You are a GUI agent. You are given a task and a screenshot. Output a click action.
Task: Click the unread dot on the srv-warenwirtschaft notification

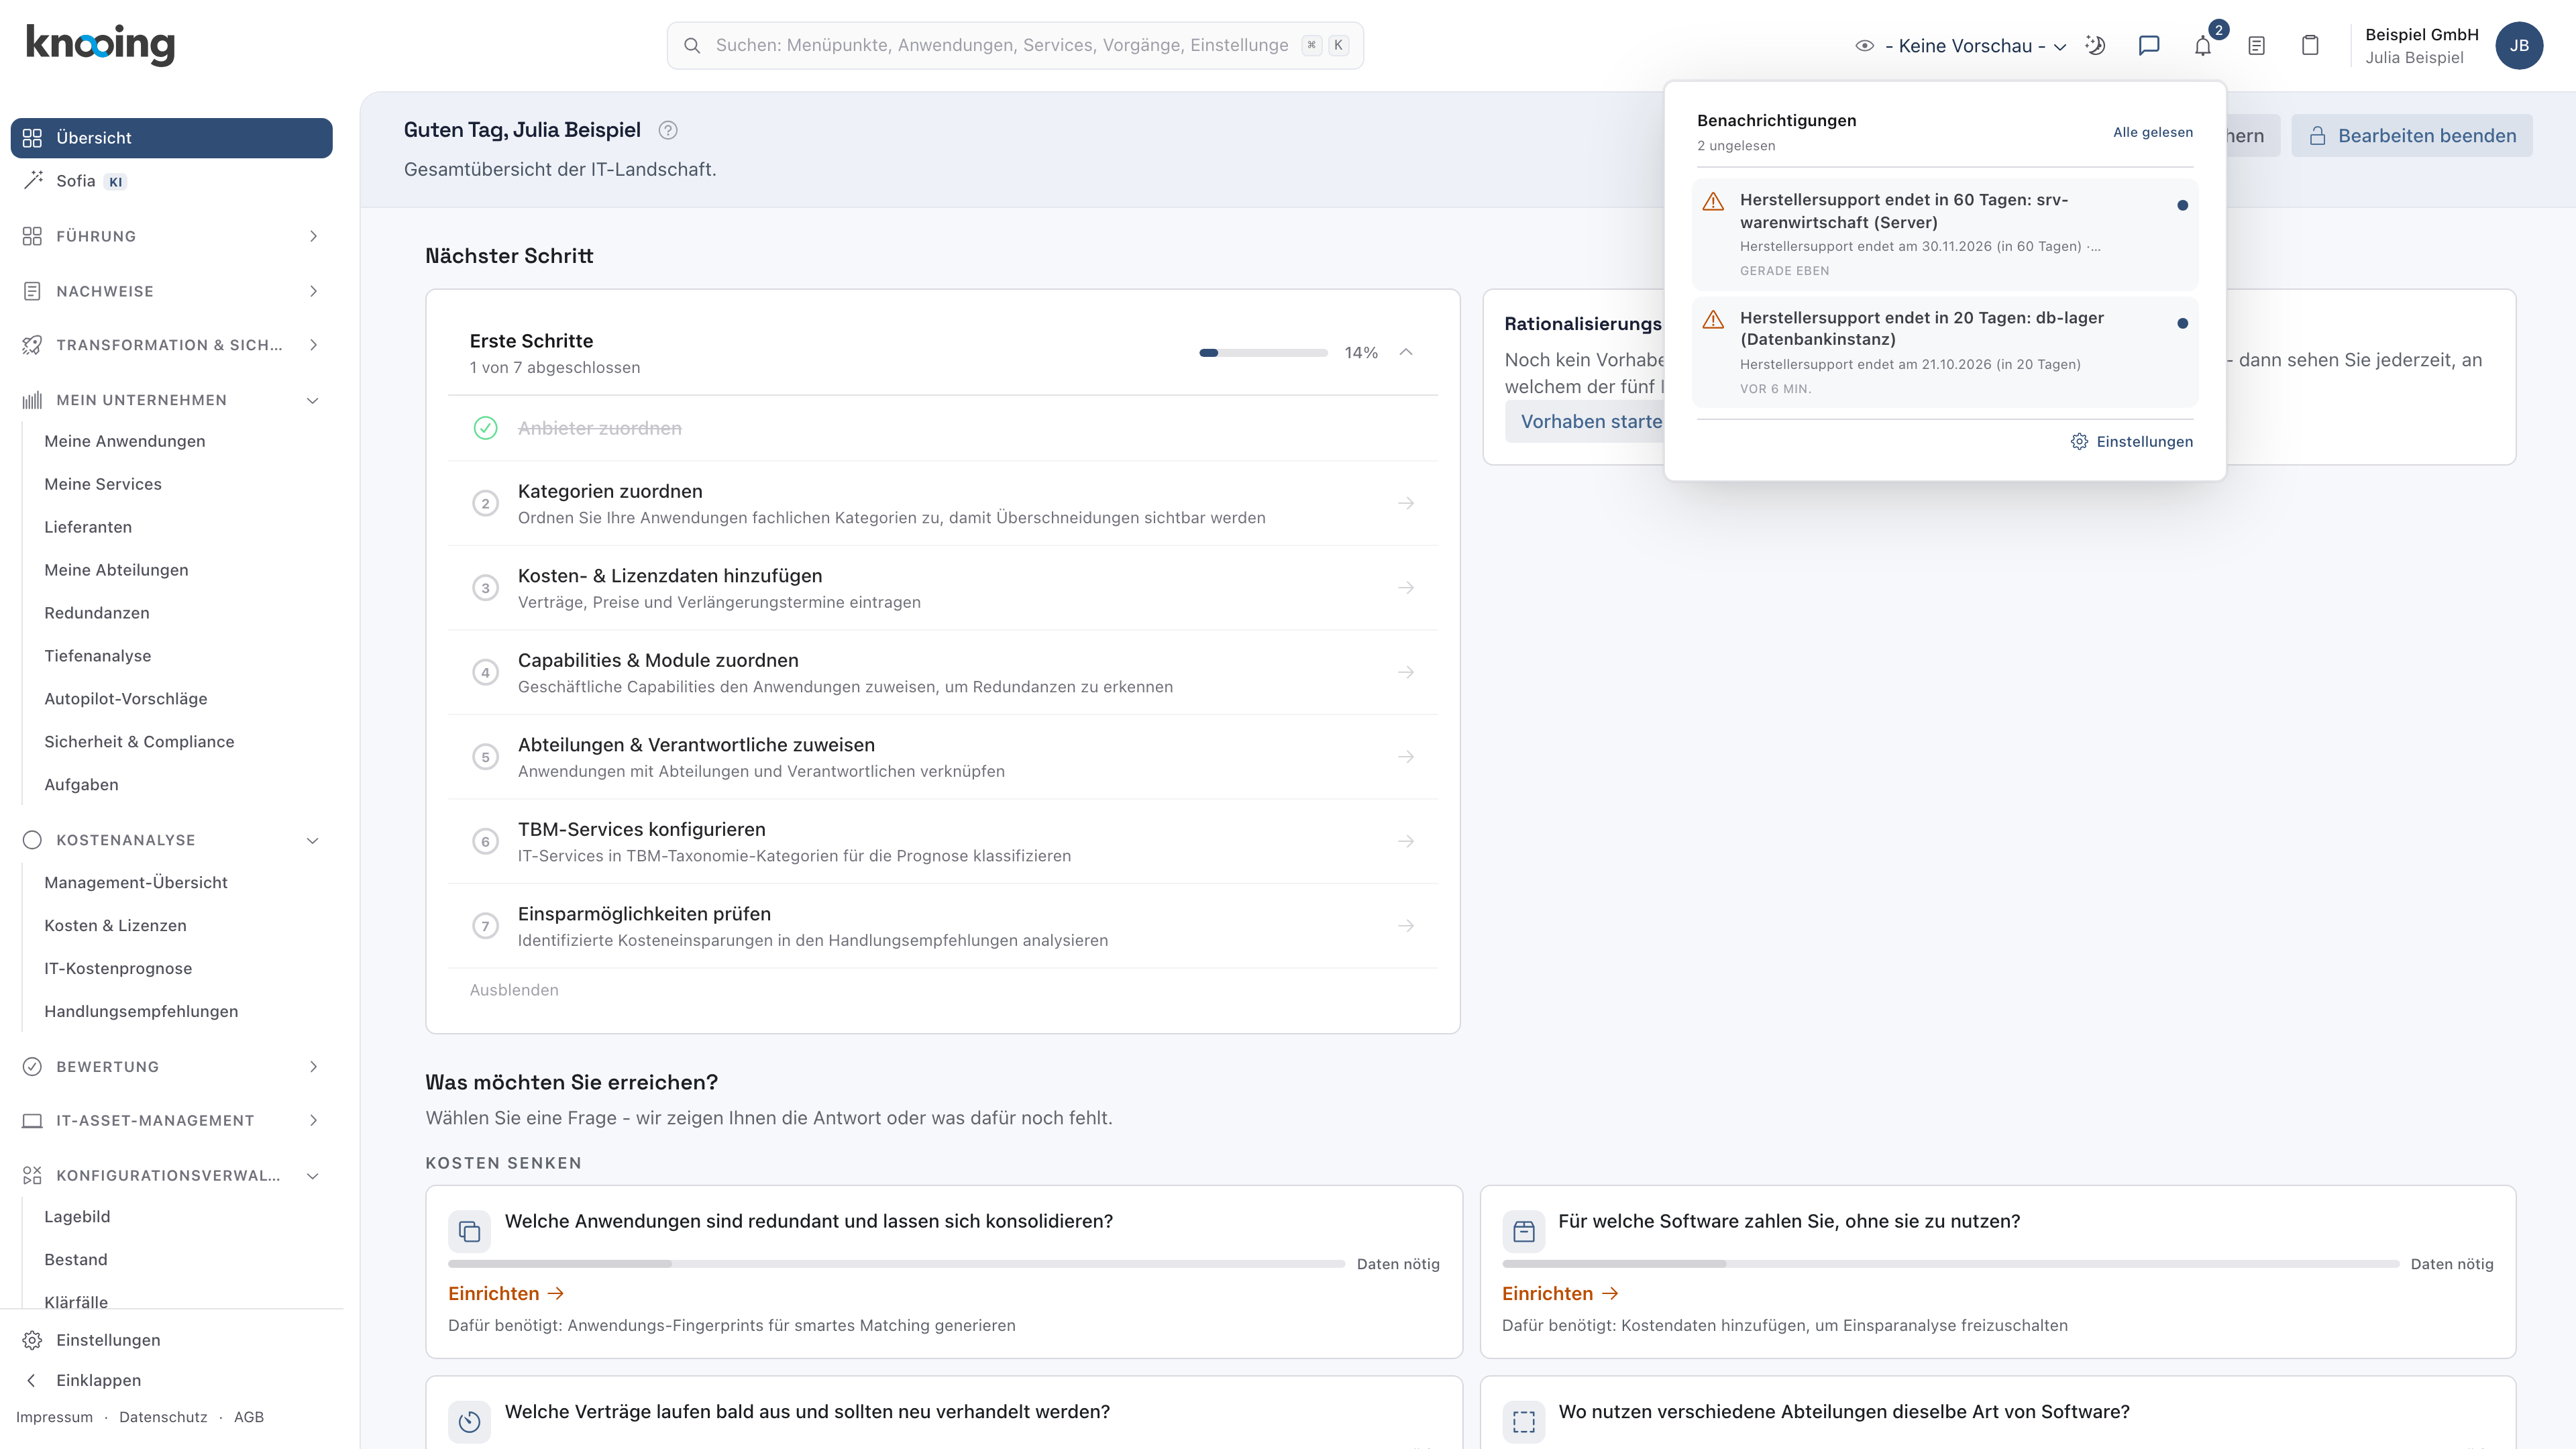point(2182,205)
